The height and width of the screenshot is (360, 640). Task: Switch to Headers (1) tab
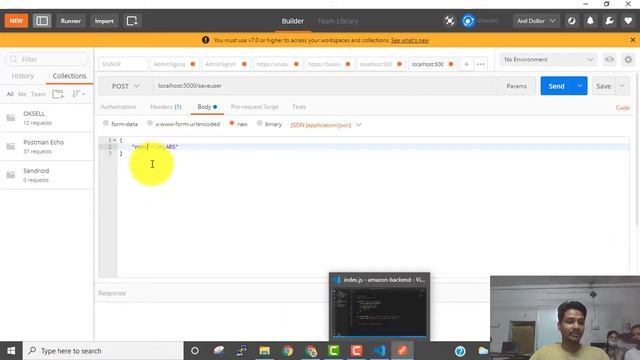point(166,107)
